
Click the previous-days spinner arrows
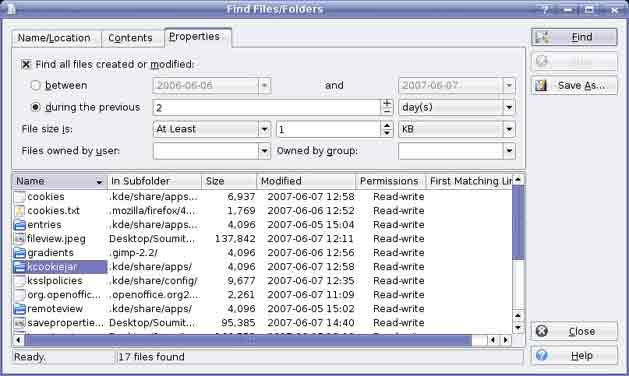[387, 108]
